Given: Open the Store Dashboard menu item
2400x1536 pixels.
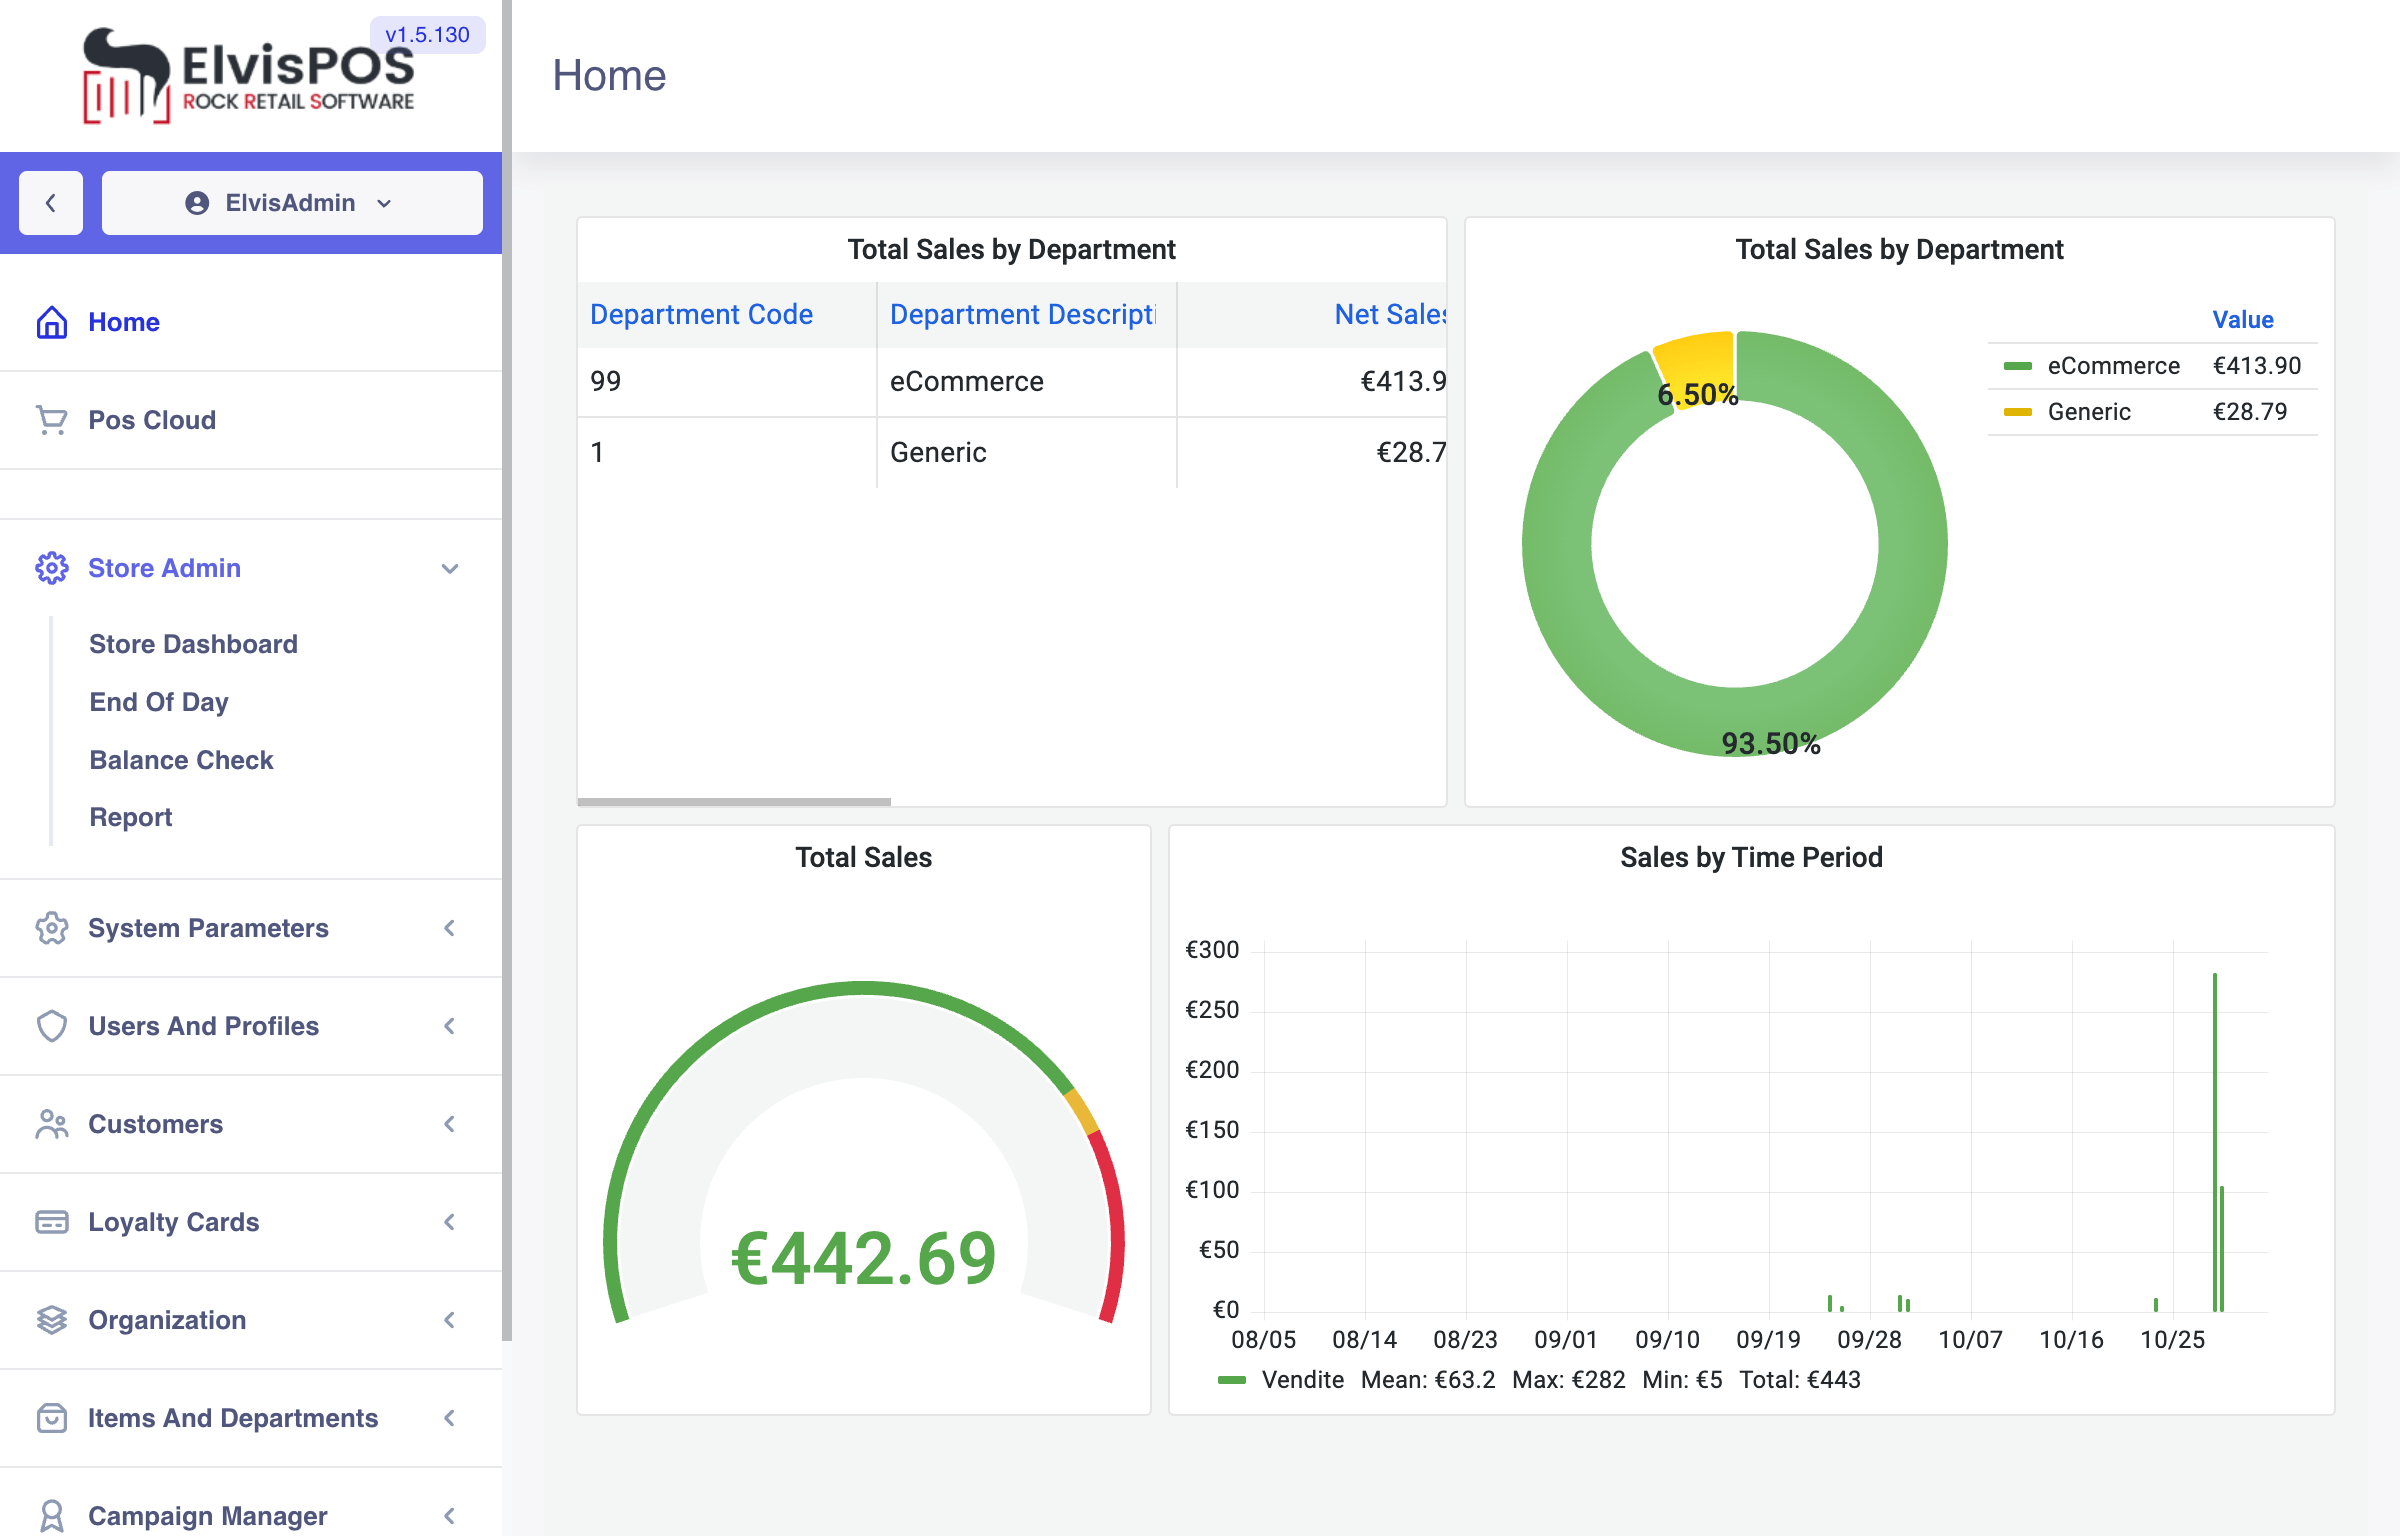Looking at the screenshot, I should coord(193,644).
